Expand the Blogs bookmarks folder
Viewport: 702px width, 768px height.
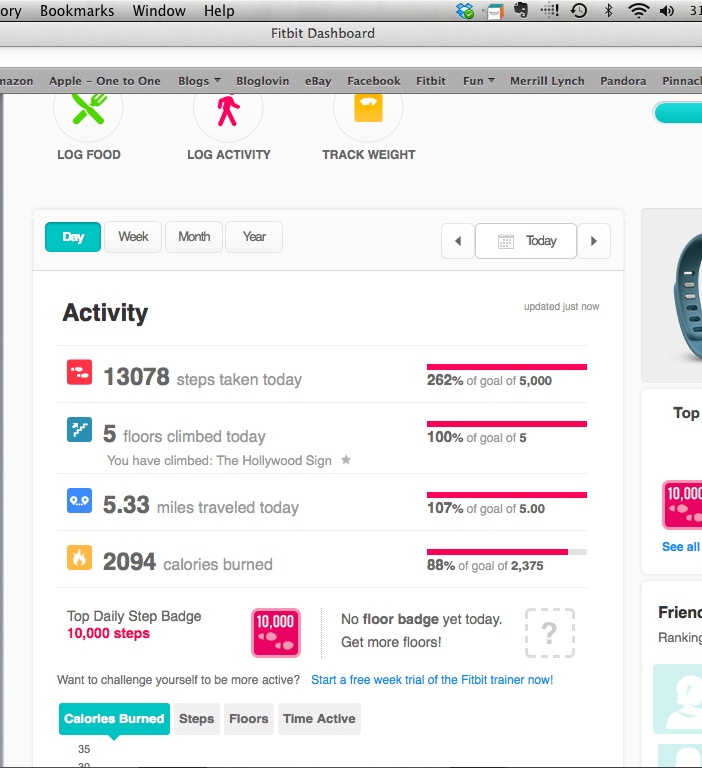[x=199, y=81]
